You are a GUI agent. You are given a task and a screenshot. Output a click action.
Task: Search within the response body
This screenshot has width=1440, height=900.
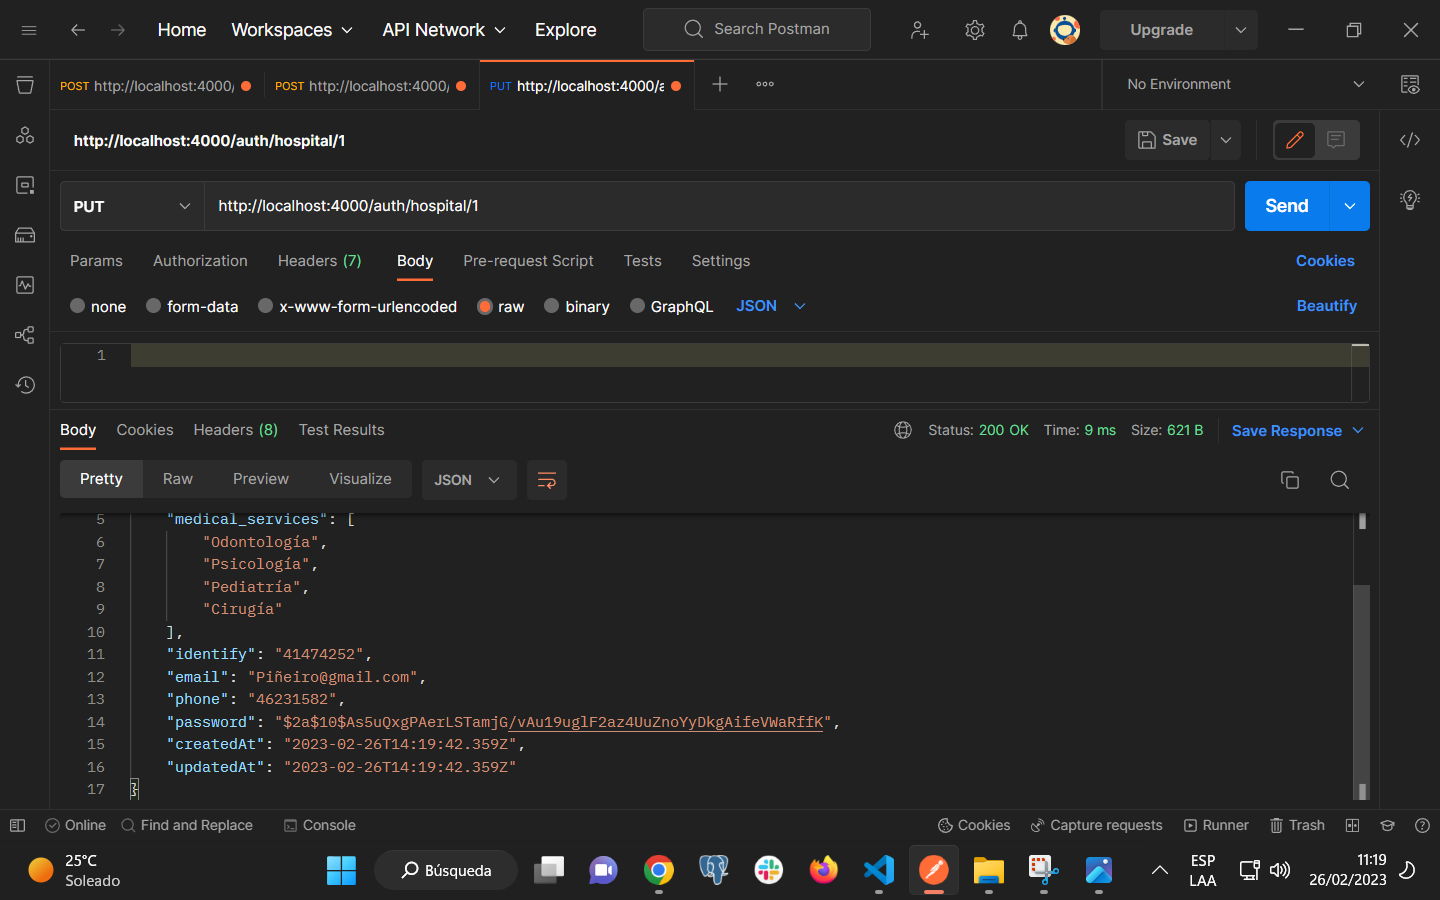tap(1339, 480)
